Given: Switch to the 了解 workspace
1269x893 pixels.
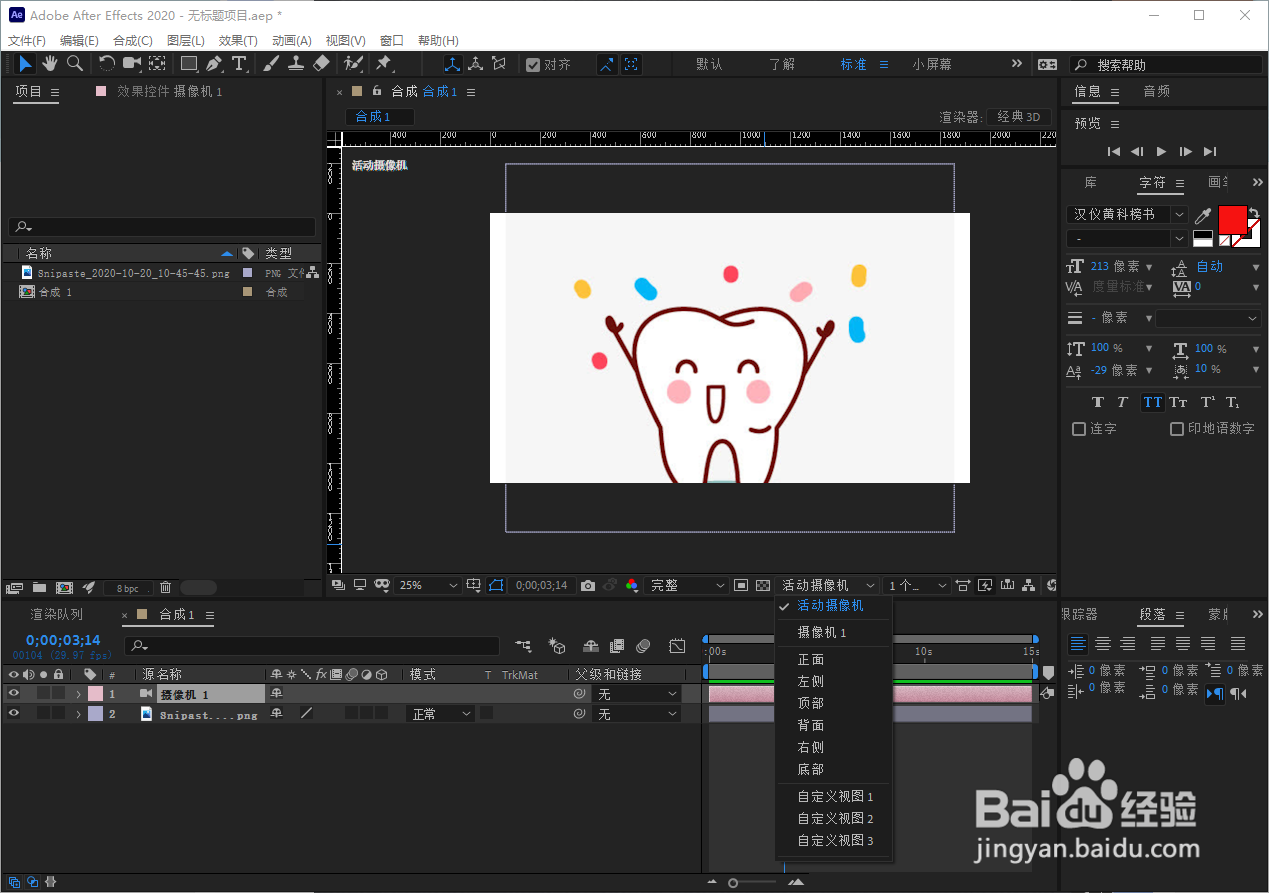Looking at the screenshot, I should [x=782, y=64].
